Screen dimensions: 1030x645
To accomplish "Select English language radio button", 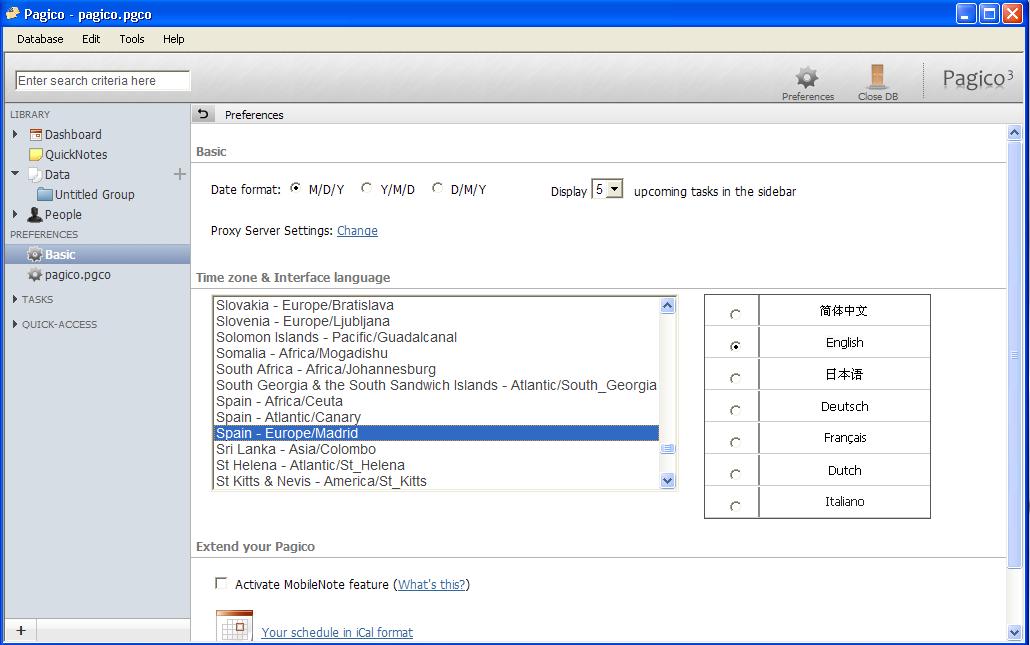I will [x=735, y=345].
